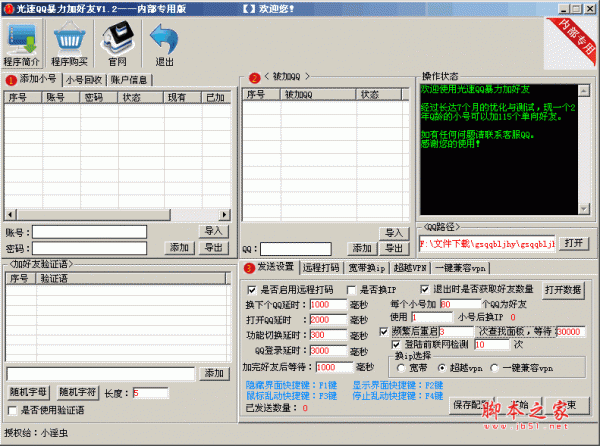The height and width of the screenshot is (446, 600).
Task: Click the QQ登录延时 value field
Action: pyautogui.click(x=328, y=351)
